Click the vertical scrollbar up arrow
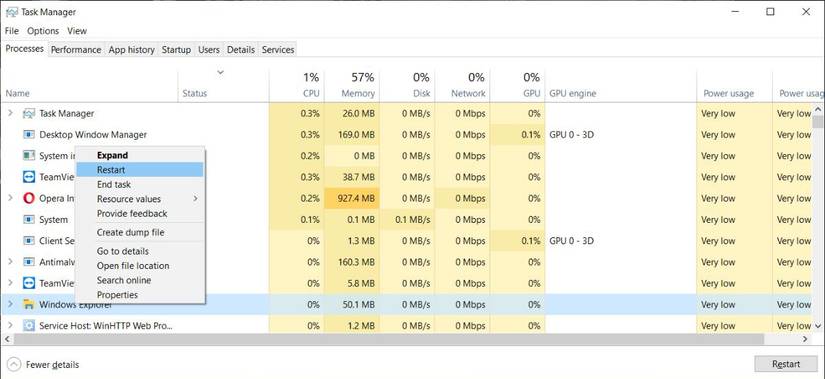The image size is (825, 379). (817, 109)
